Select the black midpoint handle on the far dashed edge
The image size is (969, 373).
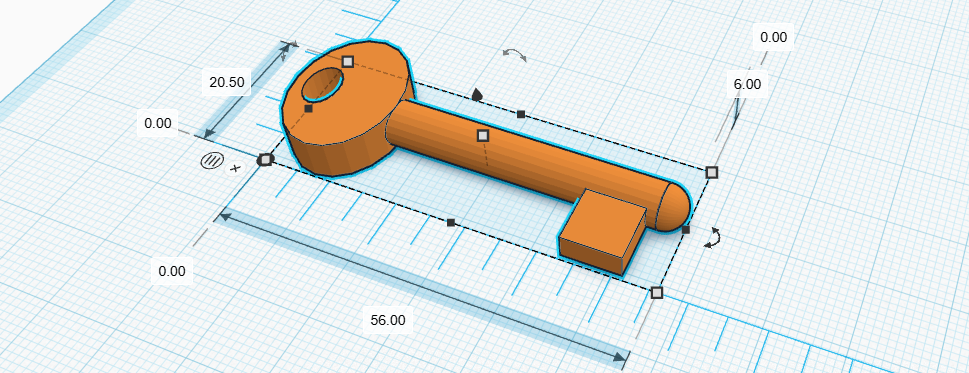[521, 114]
